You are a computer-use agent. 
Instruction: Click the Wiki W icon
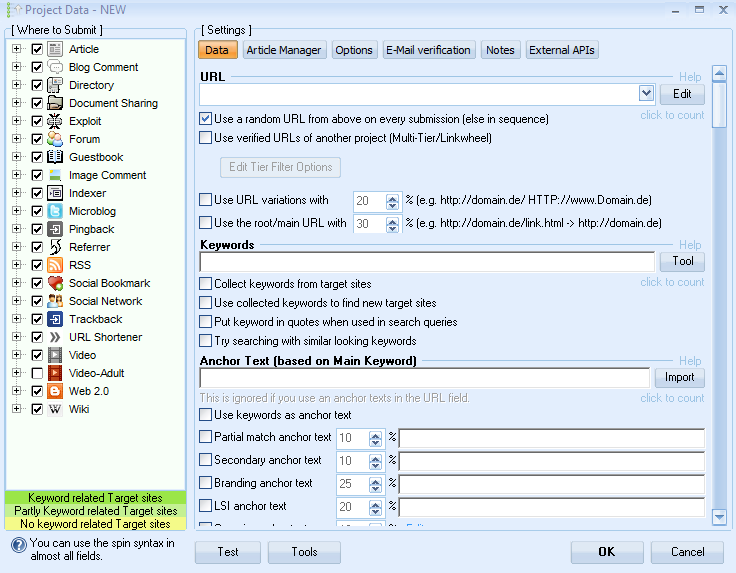(x=55, y=409)
